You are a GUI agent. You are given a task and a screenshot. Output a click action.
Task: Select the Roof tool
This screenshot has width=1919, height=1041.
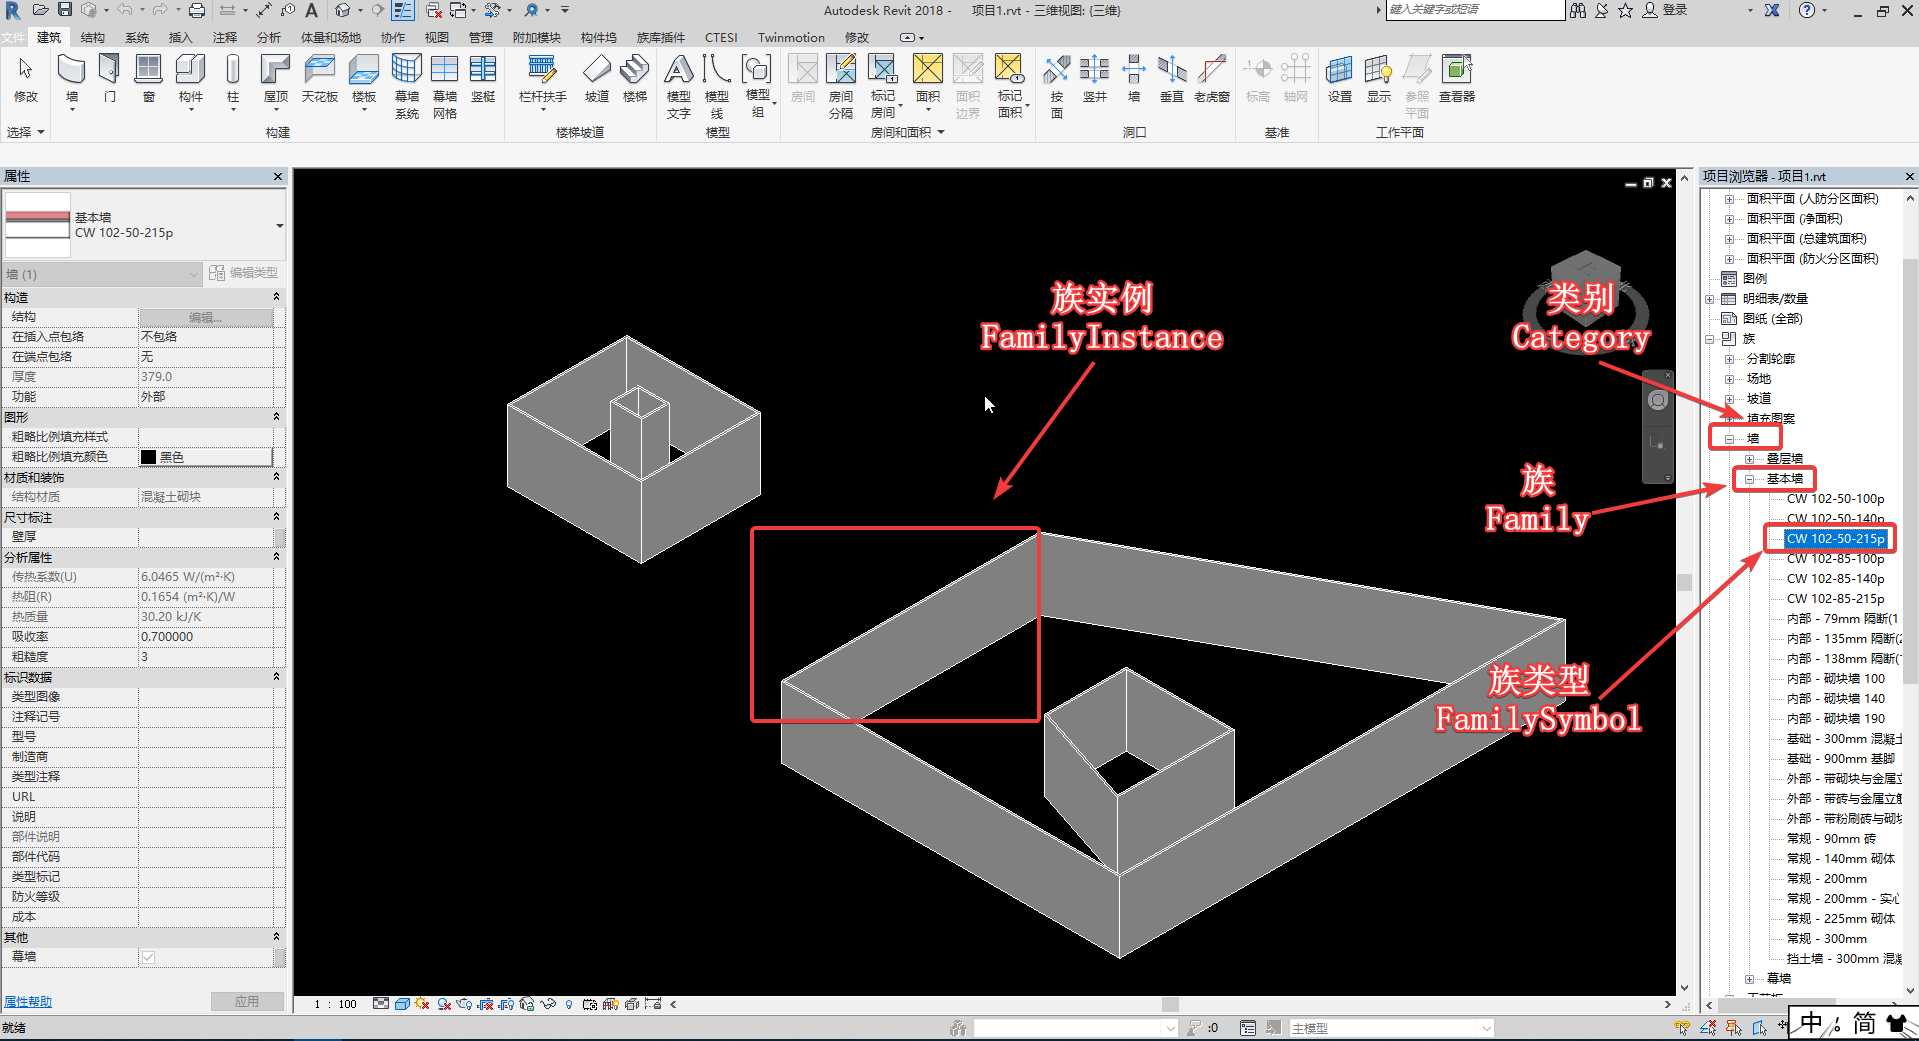276,80
